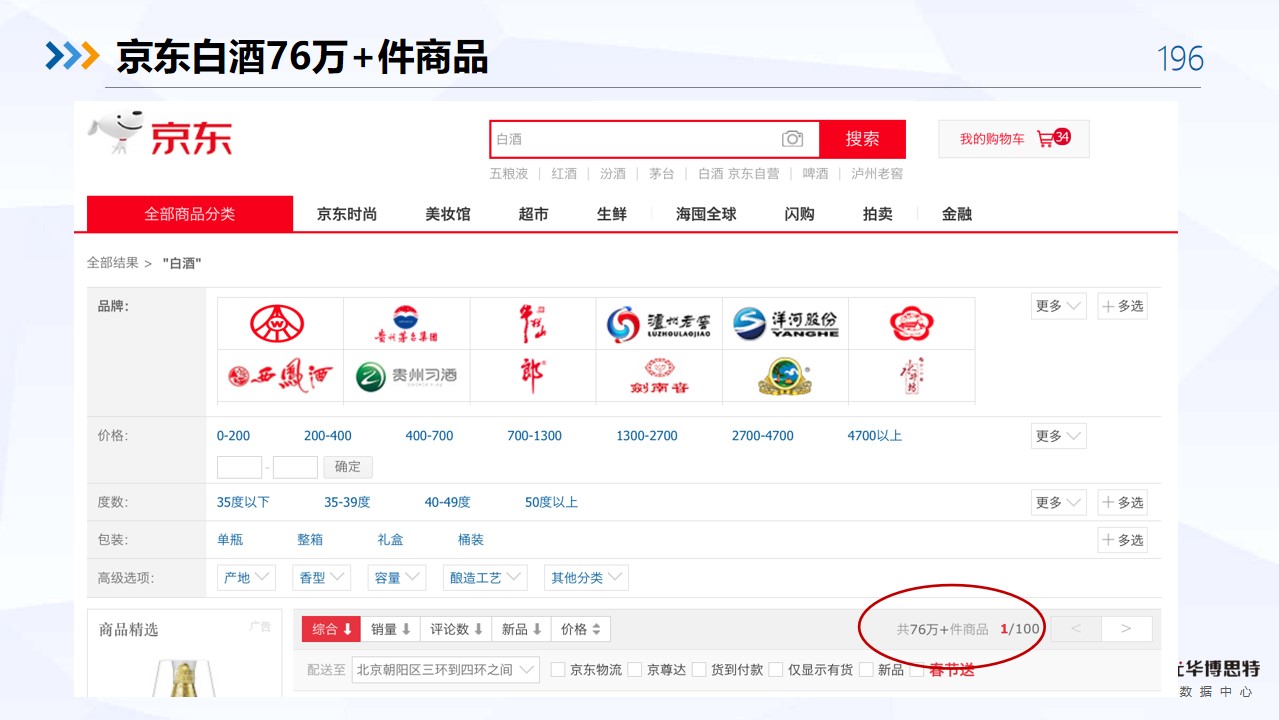Open the 容量 dropdown
1279x720 pixels.
[398, 578]
